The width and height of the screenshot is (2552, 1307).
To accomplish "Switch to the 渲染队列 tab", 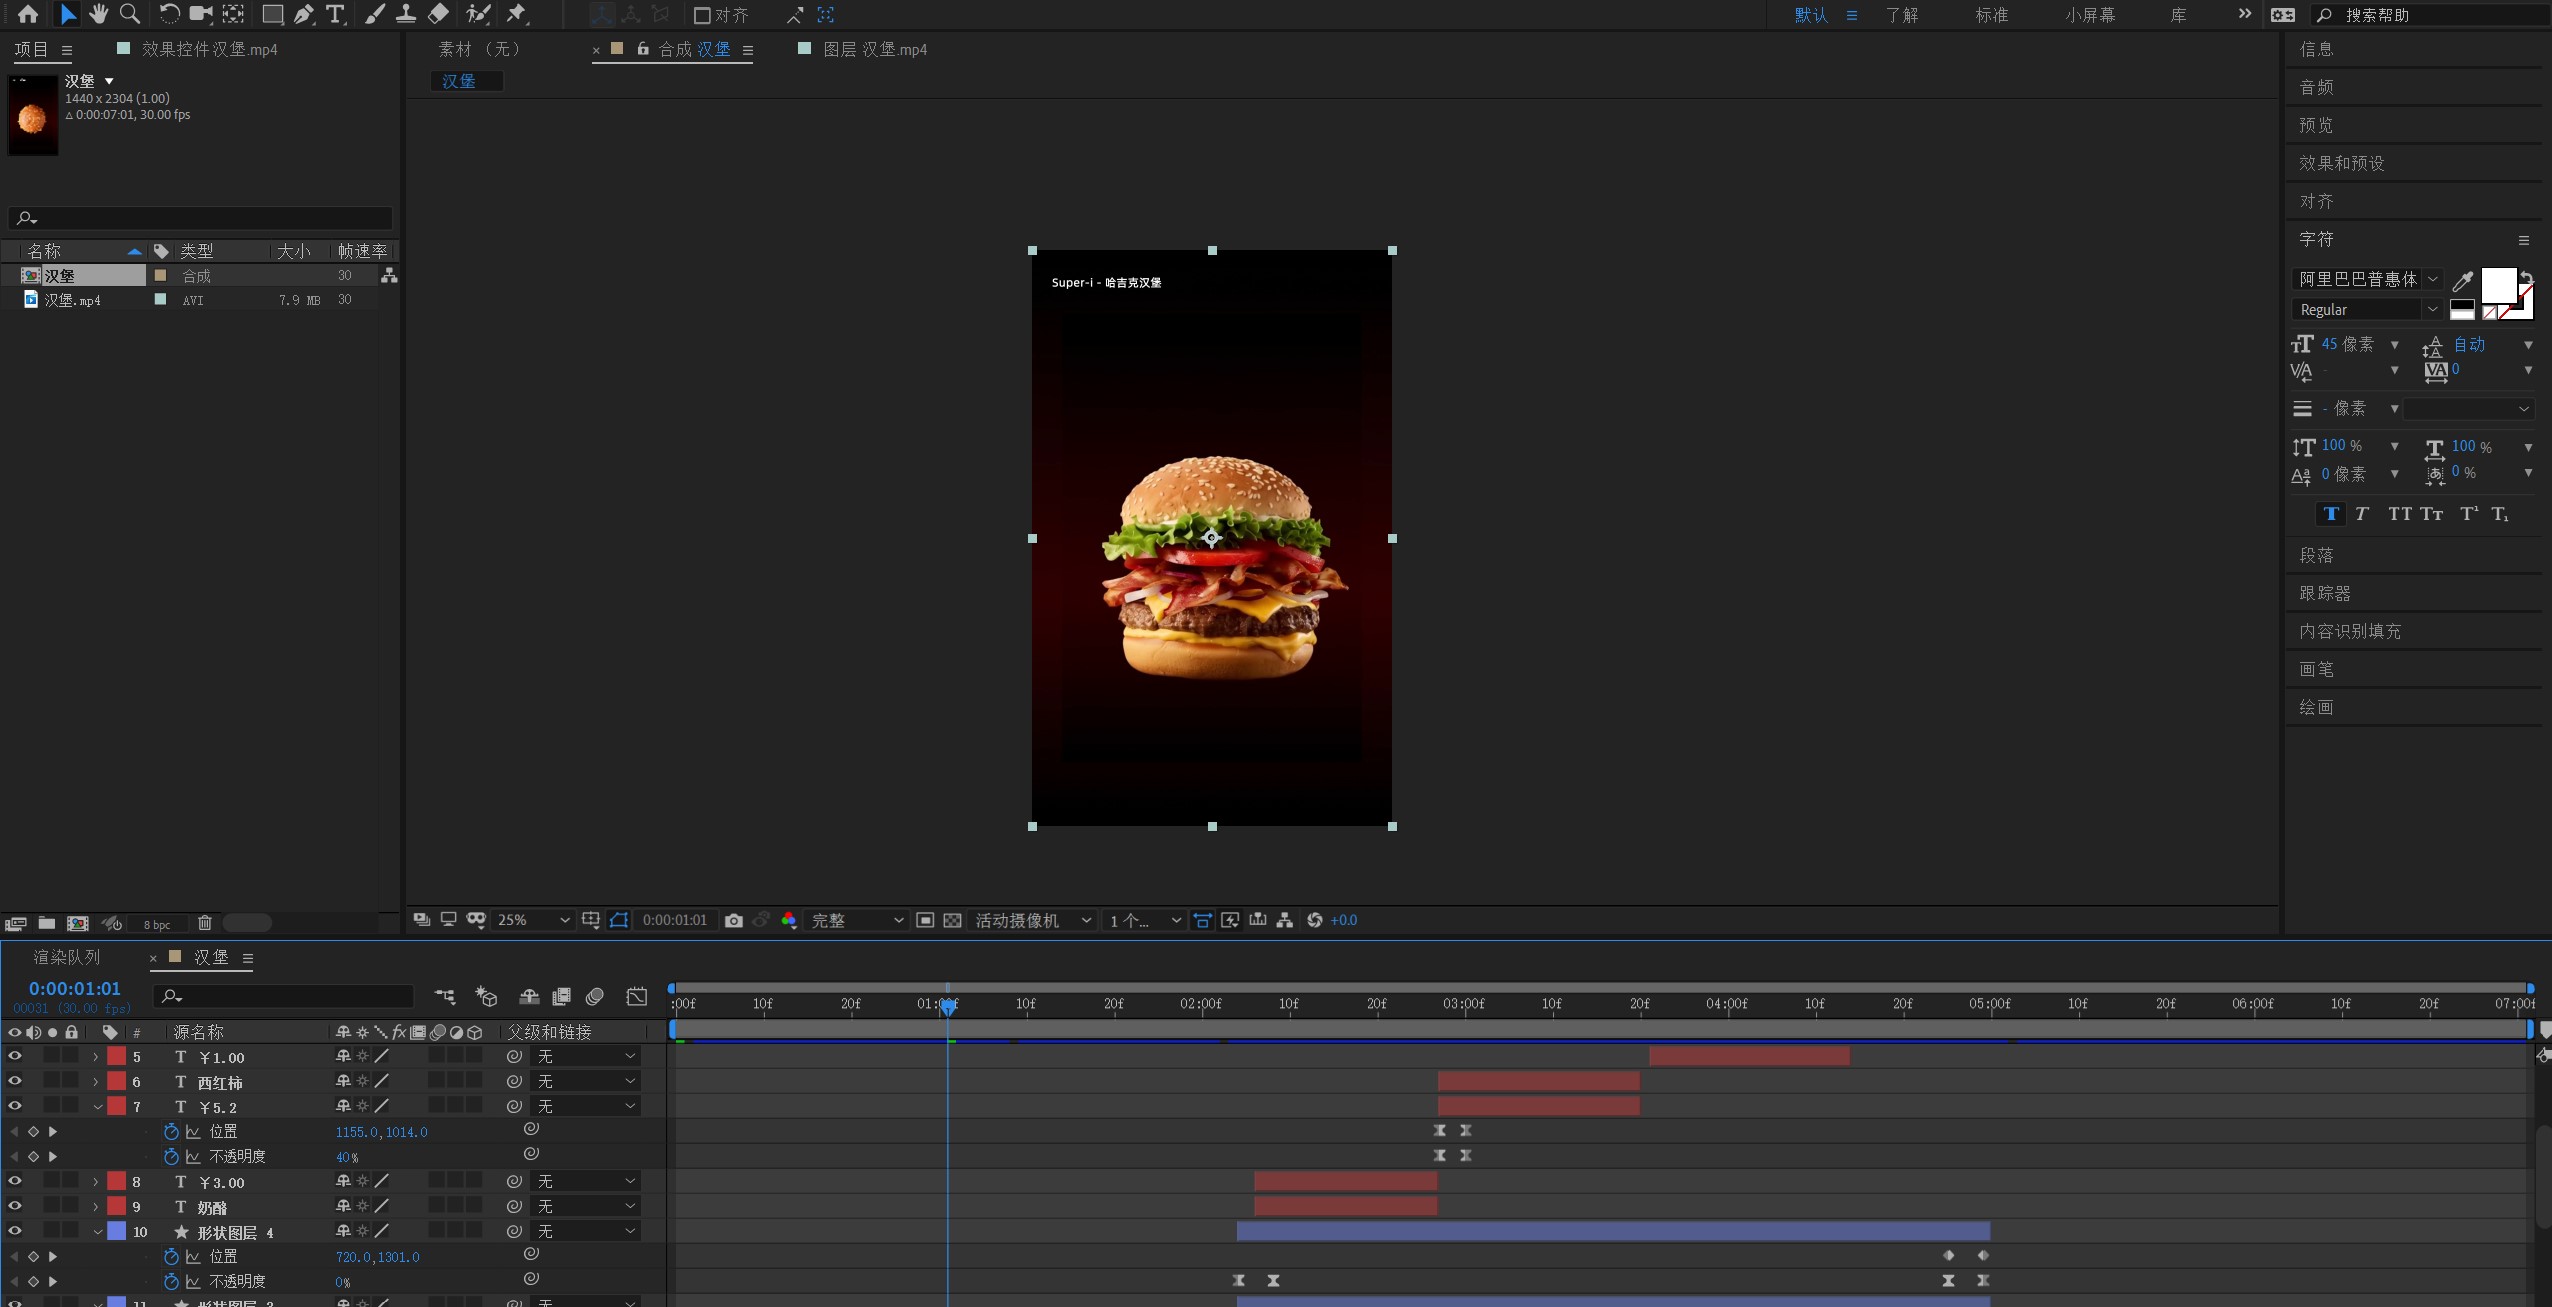I will 66,957.
